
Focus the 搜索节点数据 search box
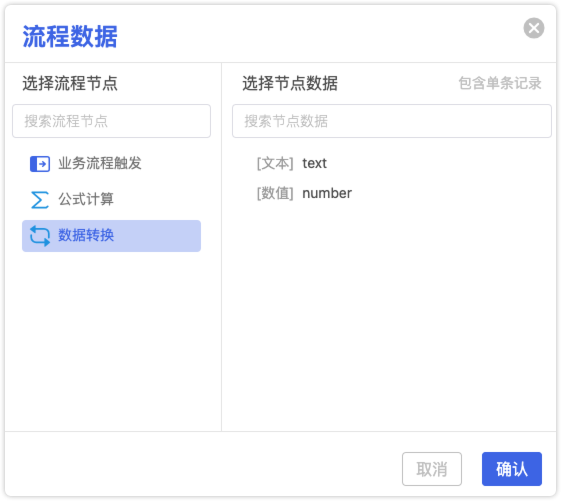(392, 121)
